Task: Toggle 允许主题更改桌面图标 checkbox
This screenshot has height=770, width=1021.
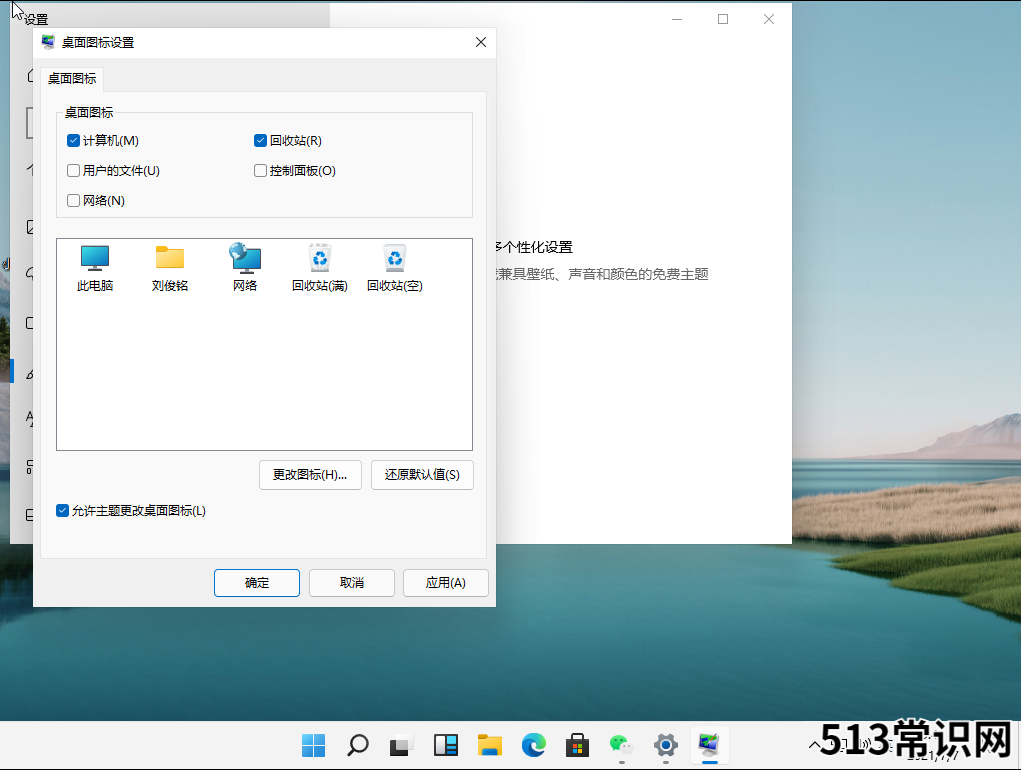Action: (63, 511)
